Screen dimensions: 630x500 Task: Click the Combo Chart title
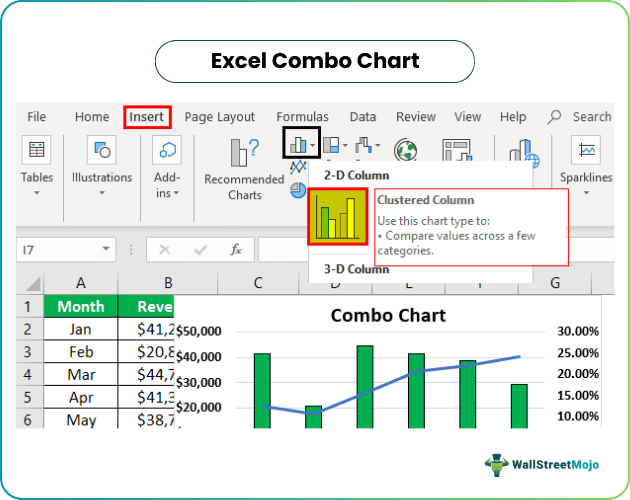tap(388, 316)
